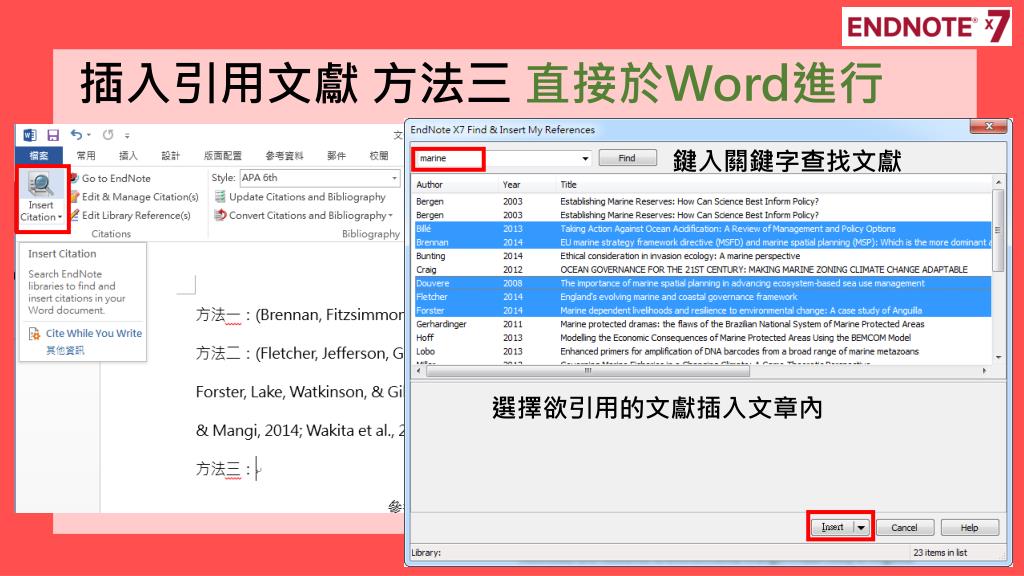
Task: Select the Douvere 2008 reference row
Action: (x=703, y=283)
